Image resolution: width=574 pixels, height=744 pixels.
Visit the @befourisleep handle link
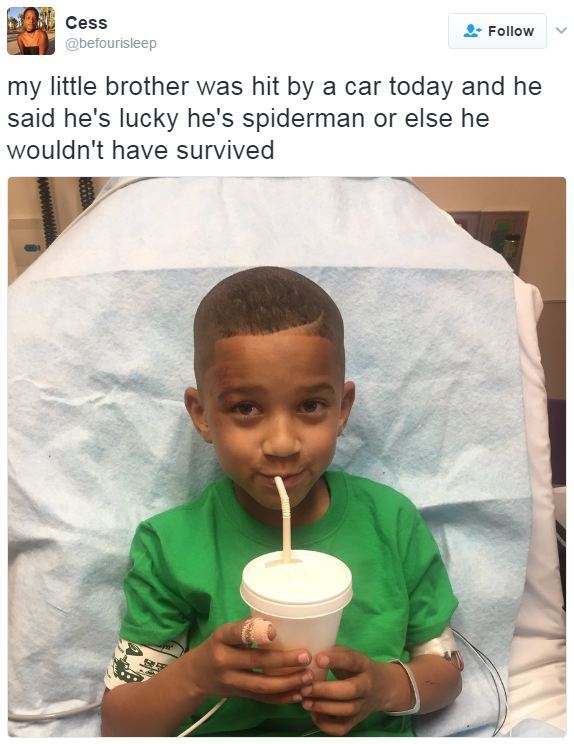[111, 44]
